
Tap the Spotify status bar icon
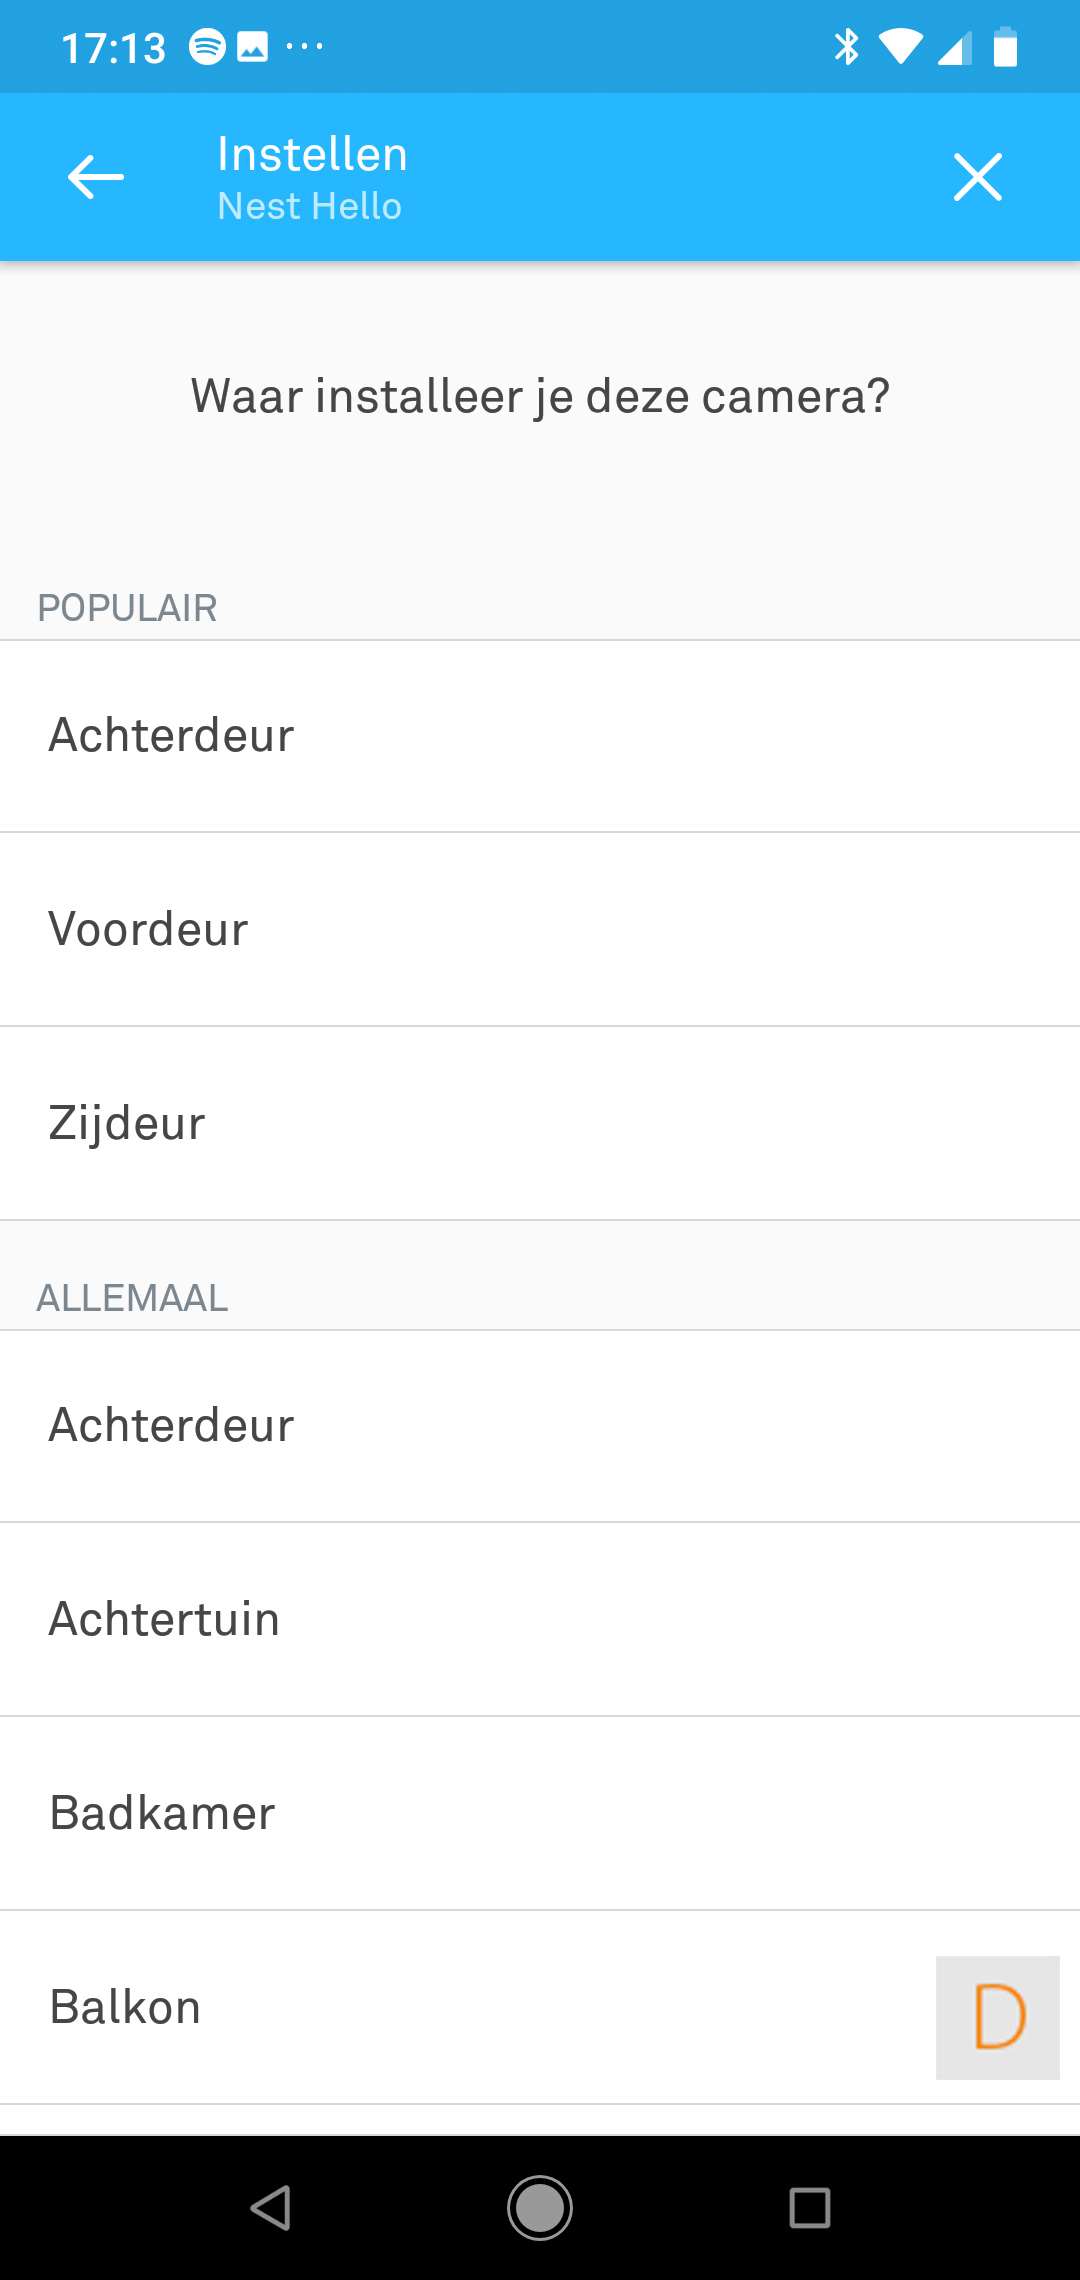point(207,46)
